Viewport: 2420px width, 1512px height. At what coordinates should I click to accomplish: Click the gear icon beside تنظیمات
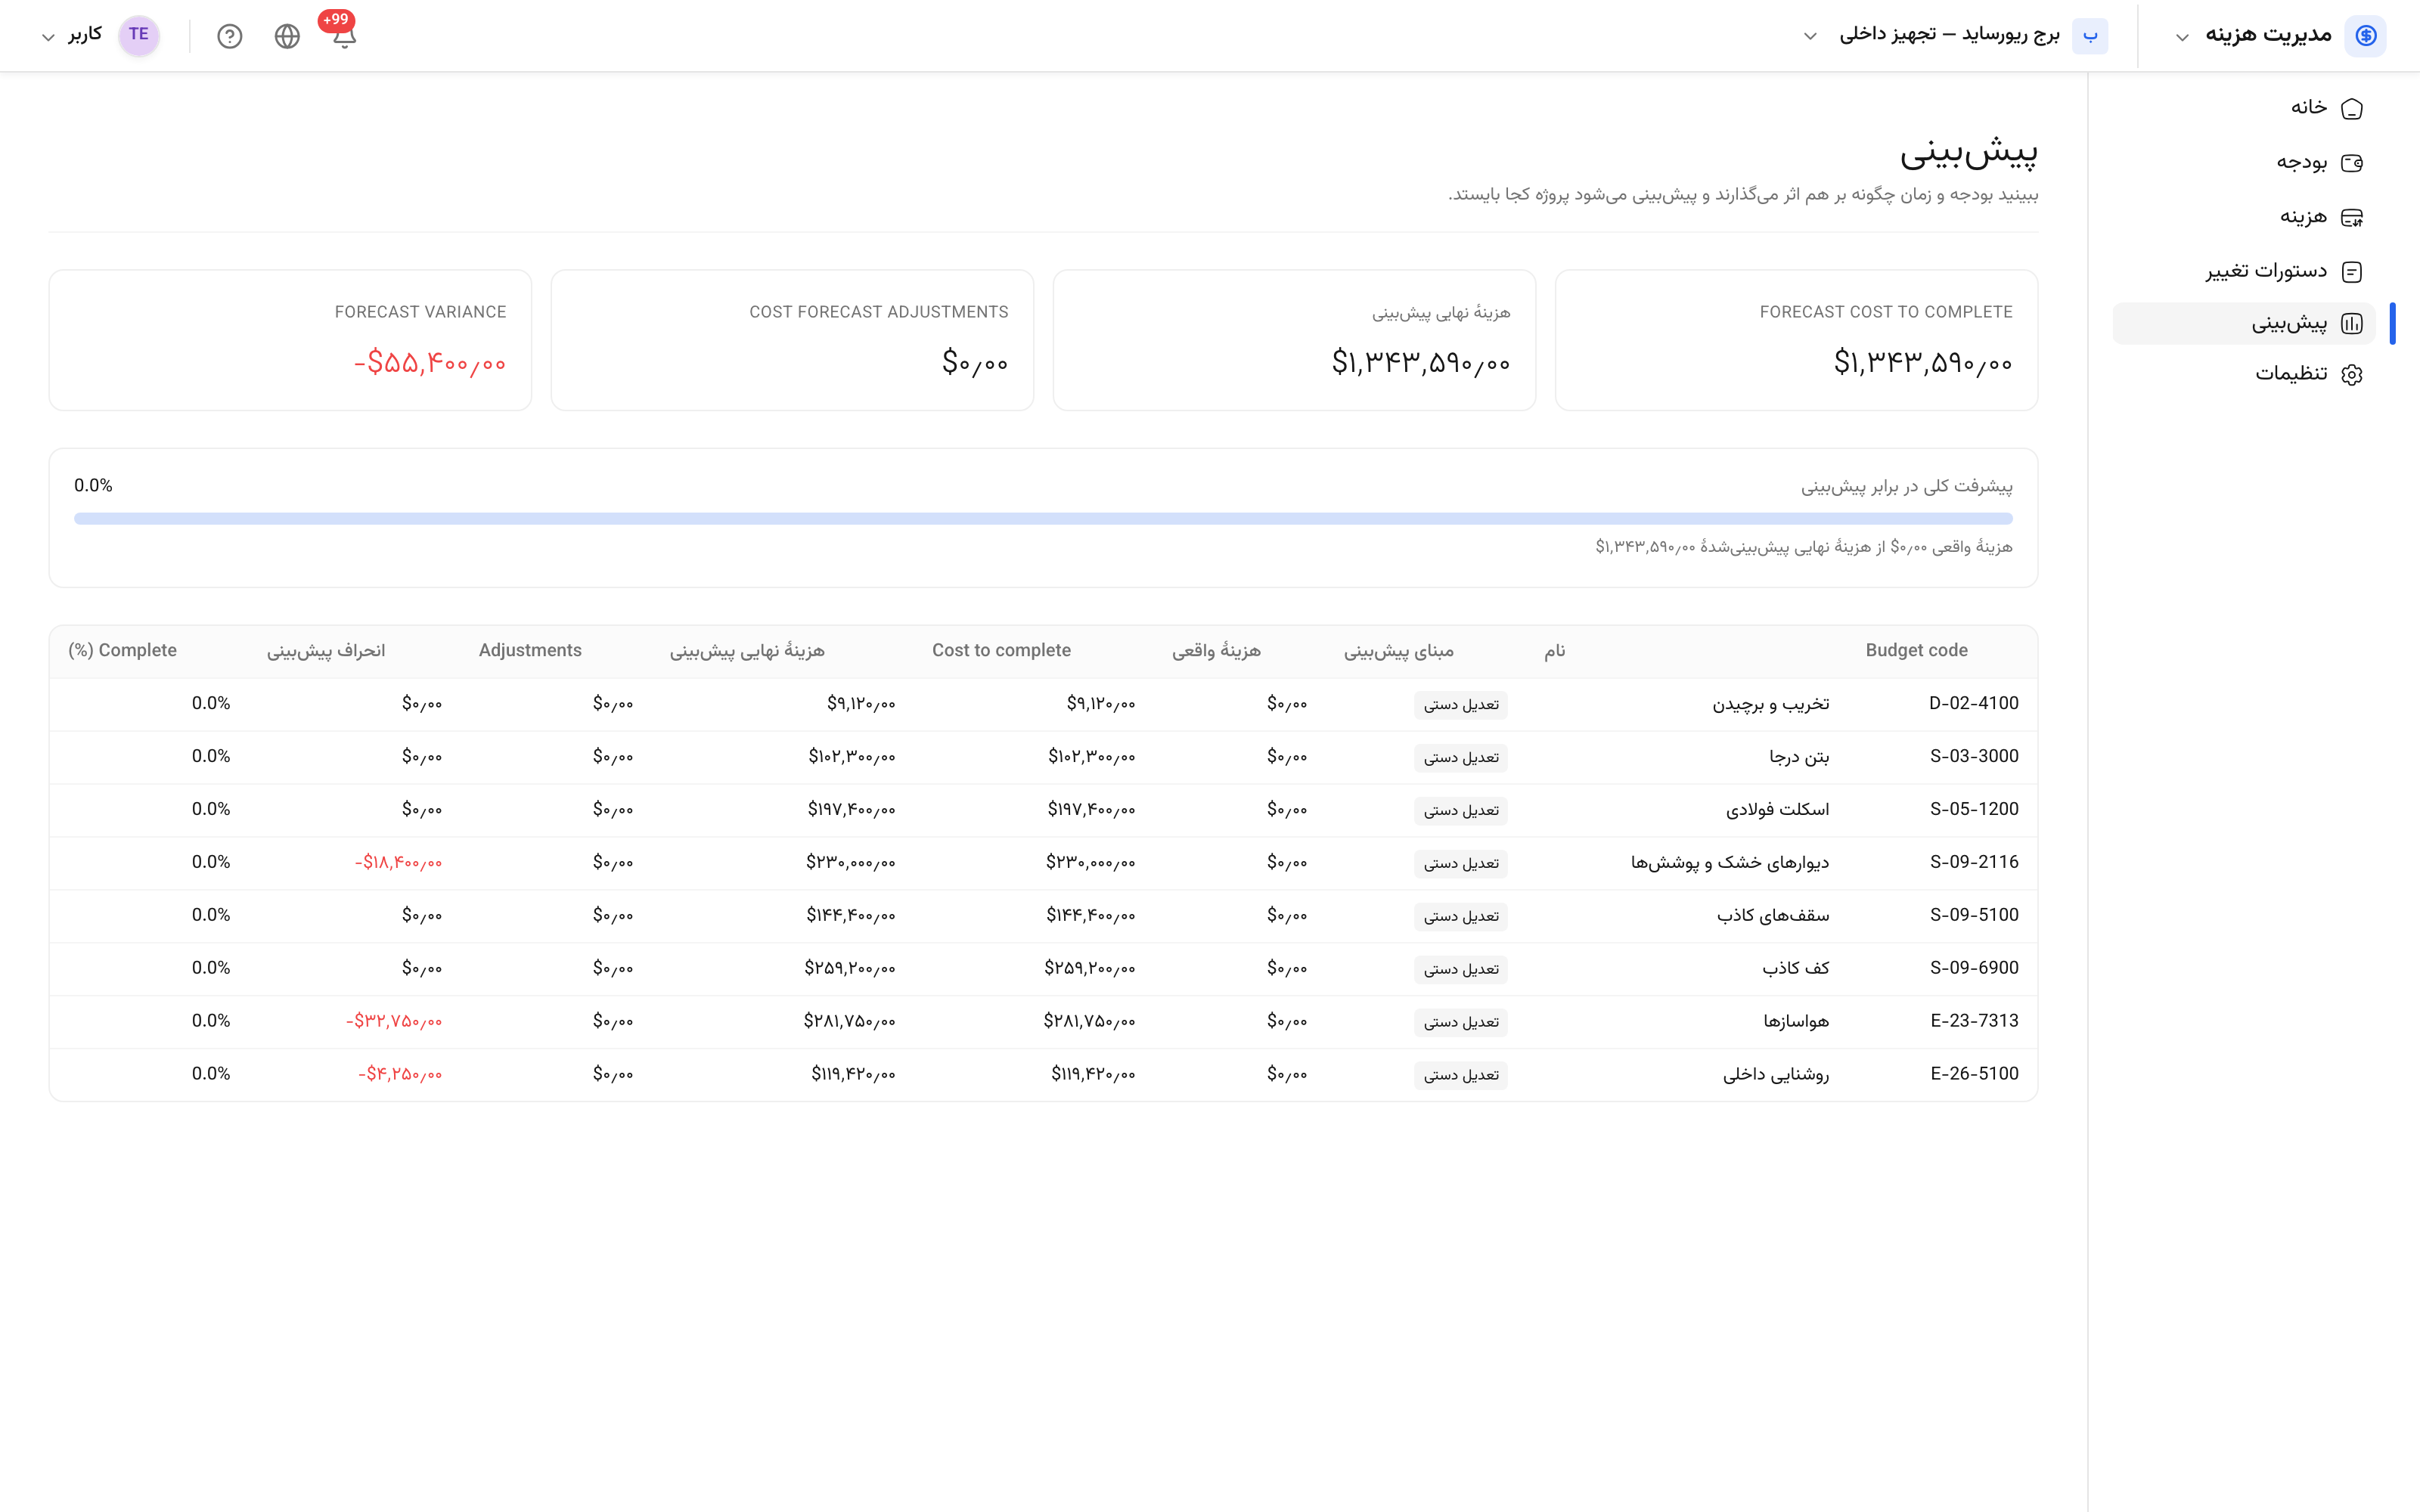point(2352,374)
